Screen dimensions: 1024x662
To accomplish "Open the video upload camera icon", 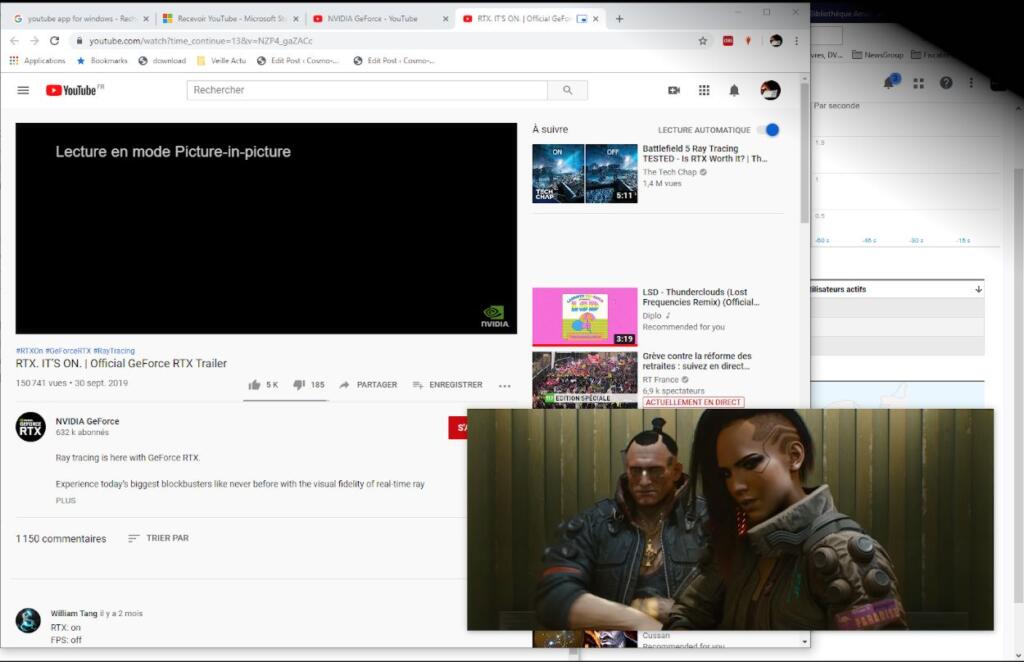I will tap(674, 90).
